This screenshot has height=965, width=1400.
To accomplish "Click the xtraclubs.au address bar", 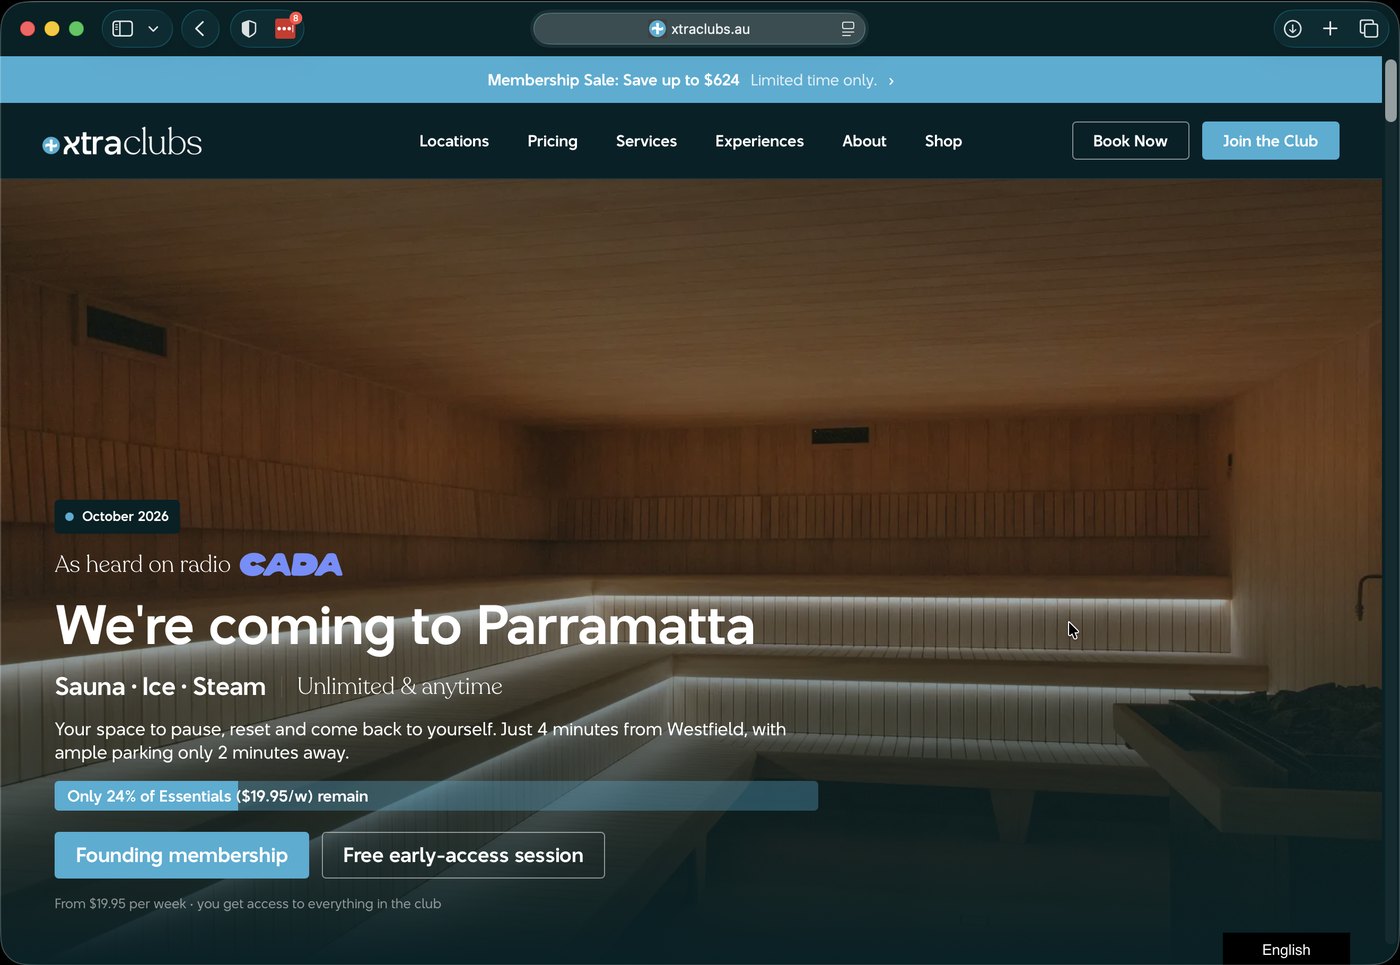I will click(x=699, y=29).
